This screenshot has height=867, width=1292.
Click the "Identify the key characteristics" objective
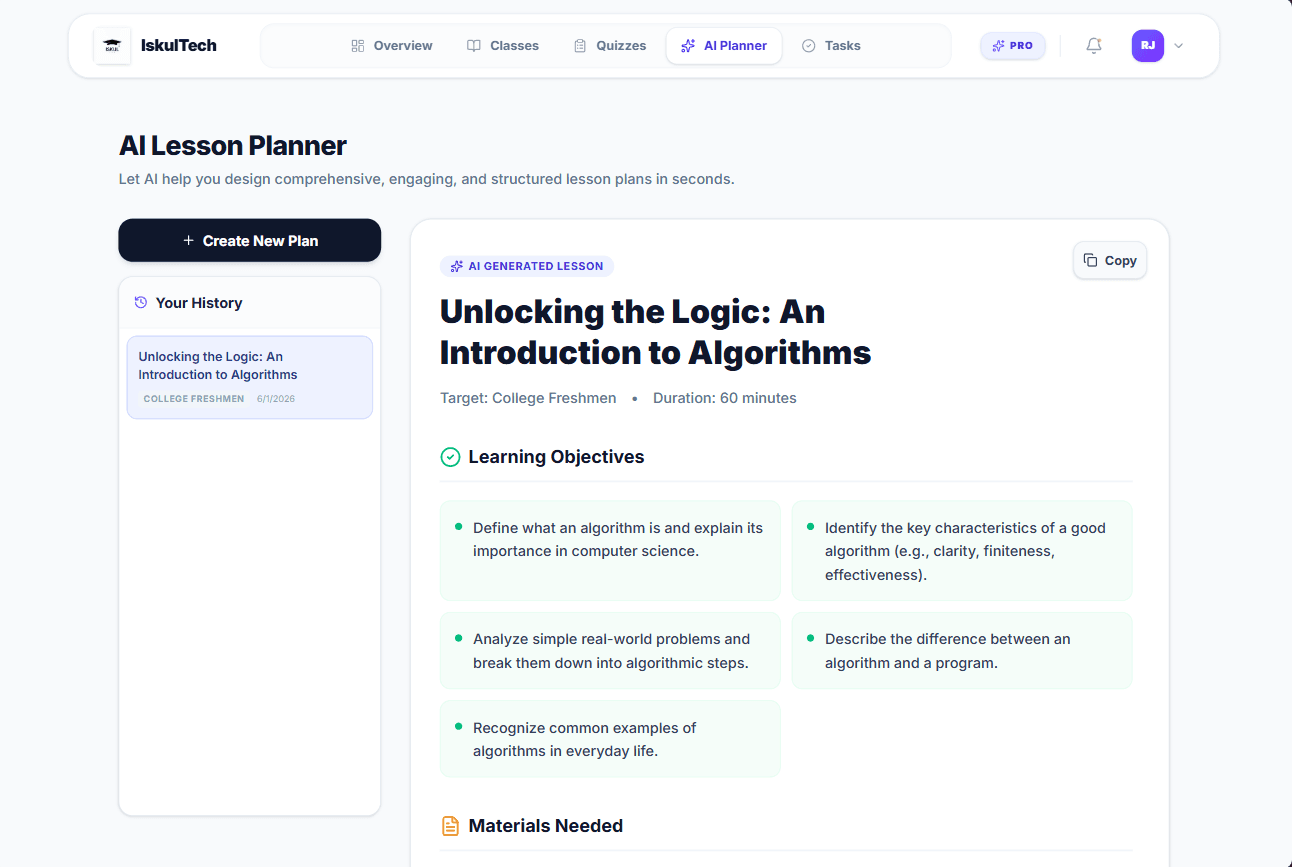pos(962,551)
